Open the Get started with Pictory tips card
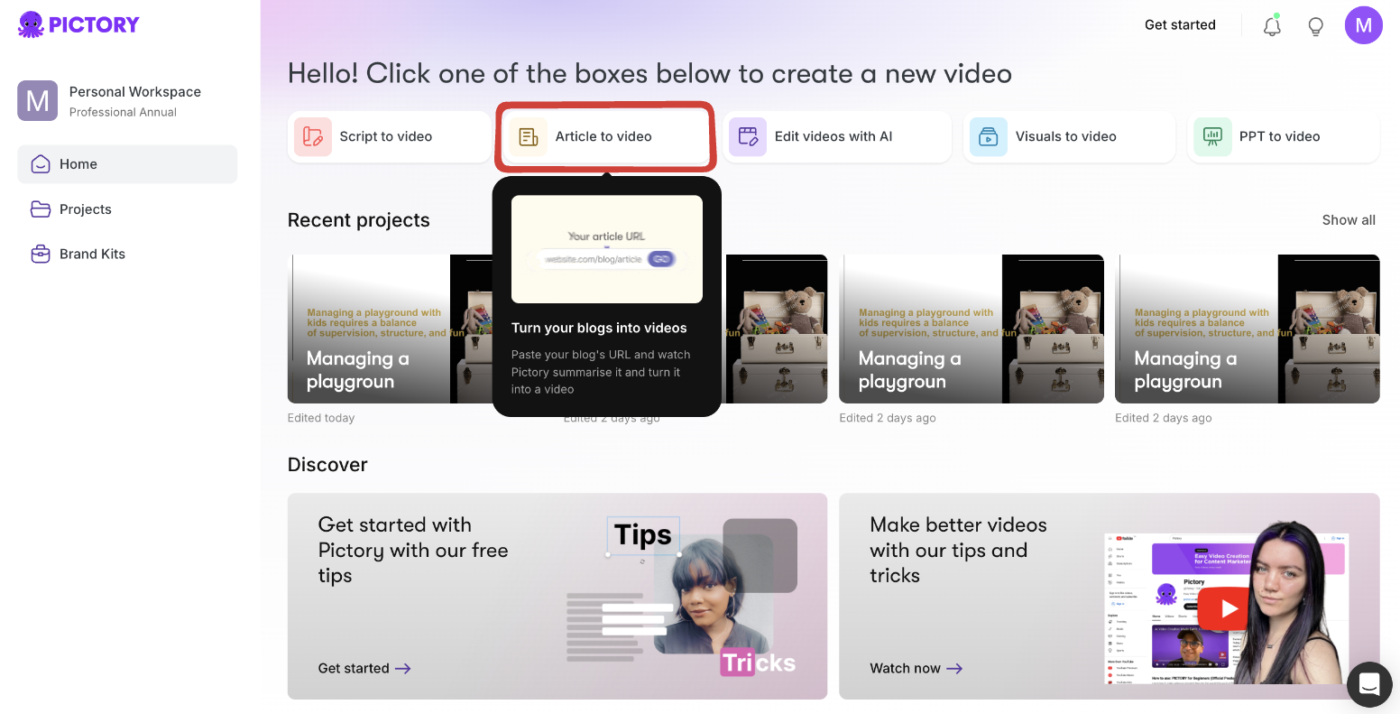Image resolution: width=1400 pixels, height=714 pixels. (x=557, y=596)
